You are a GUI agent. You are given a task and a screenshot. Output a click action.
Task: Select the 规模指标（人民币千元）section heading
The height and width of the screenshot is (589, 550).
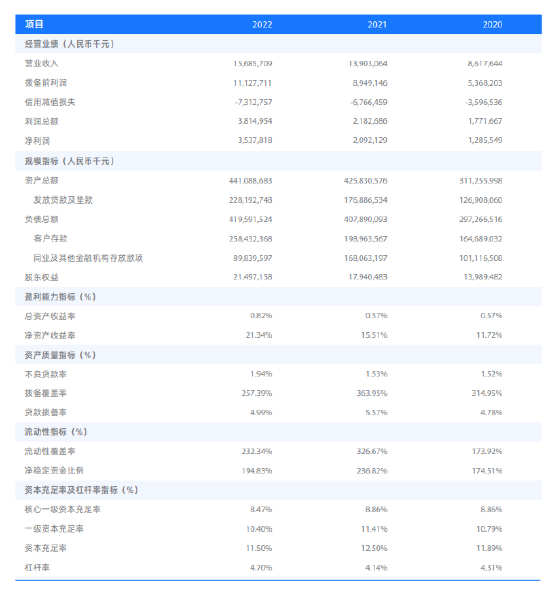coord(70,161)
